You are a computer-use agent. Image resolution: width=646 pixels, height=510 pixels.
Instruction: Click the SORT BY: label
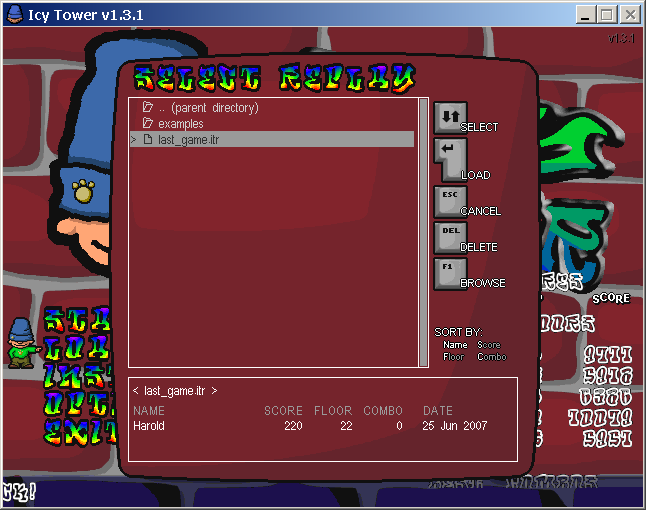(458, 332)
